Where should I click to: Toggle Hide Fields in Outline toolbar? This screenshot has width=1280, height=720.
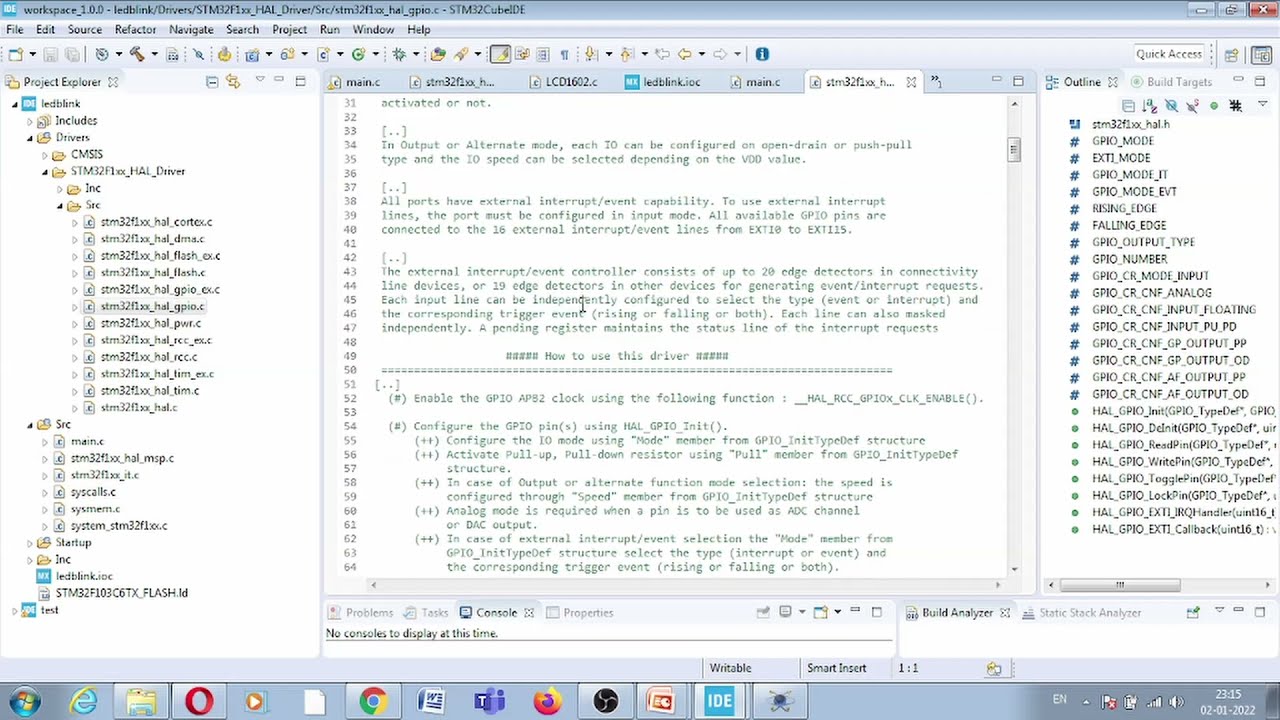[x=1171, y=106]
